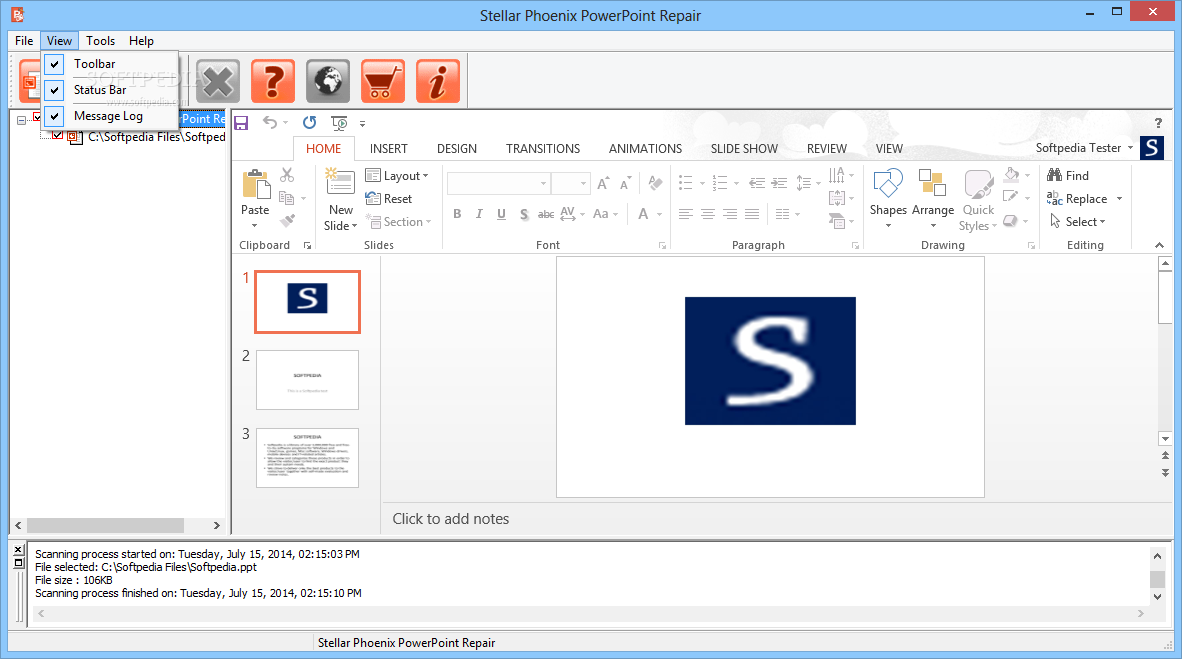1182x659 pixels.
Task: Start slideshow from beginning icon
Action: [340, 123]
